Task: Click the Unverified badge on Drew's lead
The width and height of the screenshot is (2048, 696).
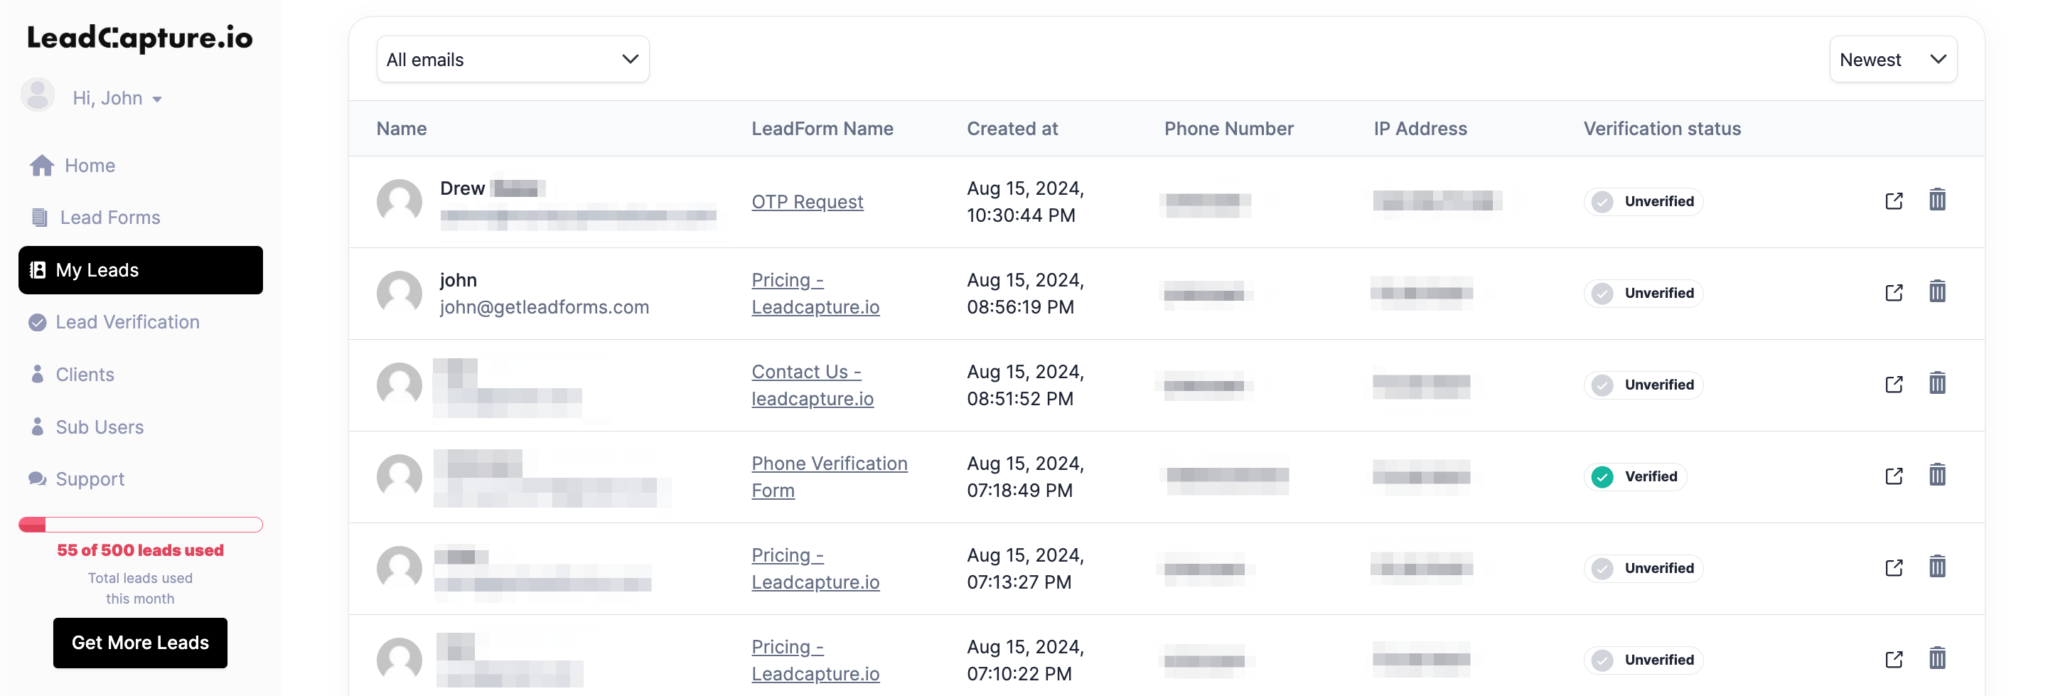Action: 1643,201
